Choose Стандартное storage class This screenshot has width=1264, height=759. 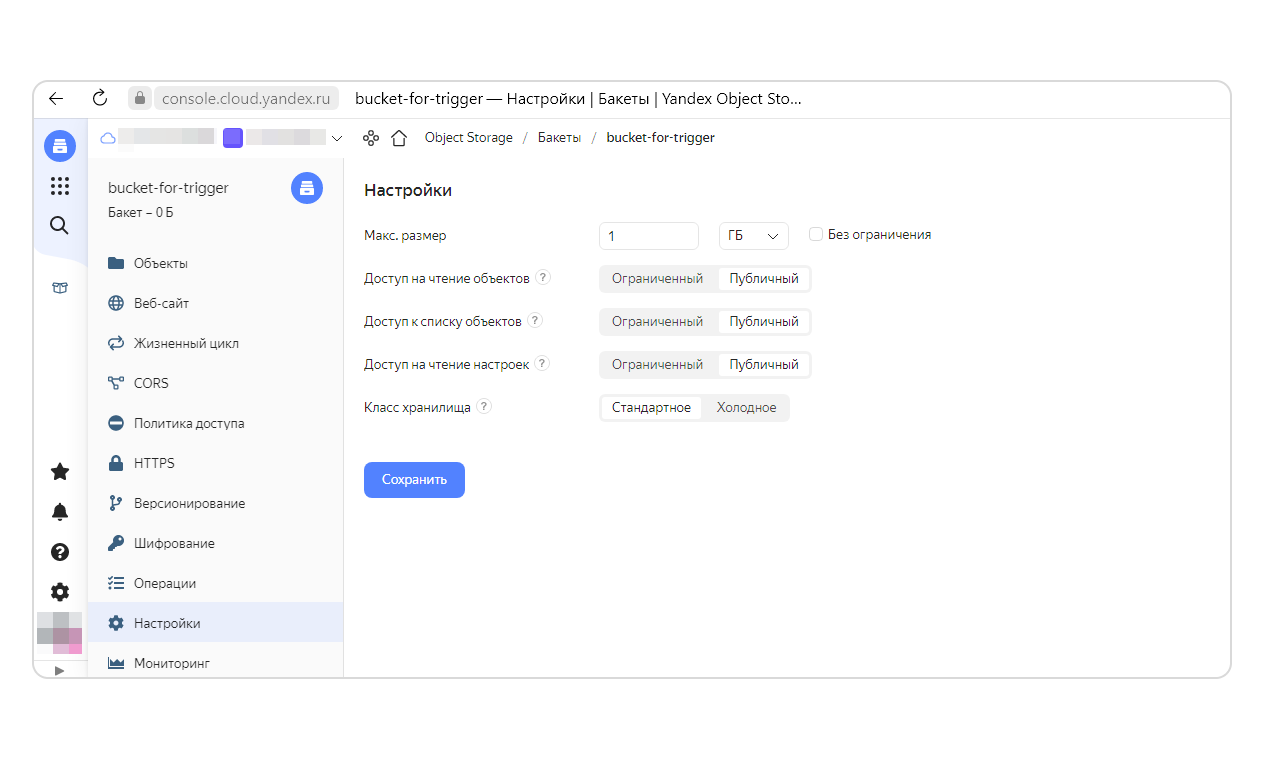[651, 408]
